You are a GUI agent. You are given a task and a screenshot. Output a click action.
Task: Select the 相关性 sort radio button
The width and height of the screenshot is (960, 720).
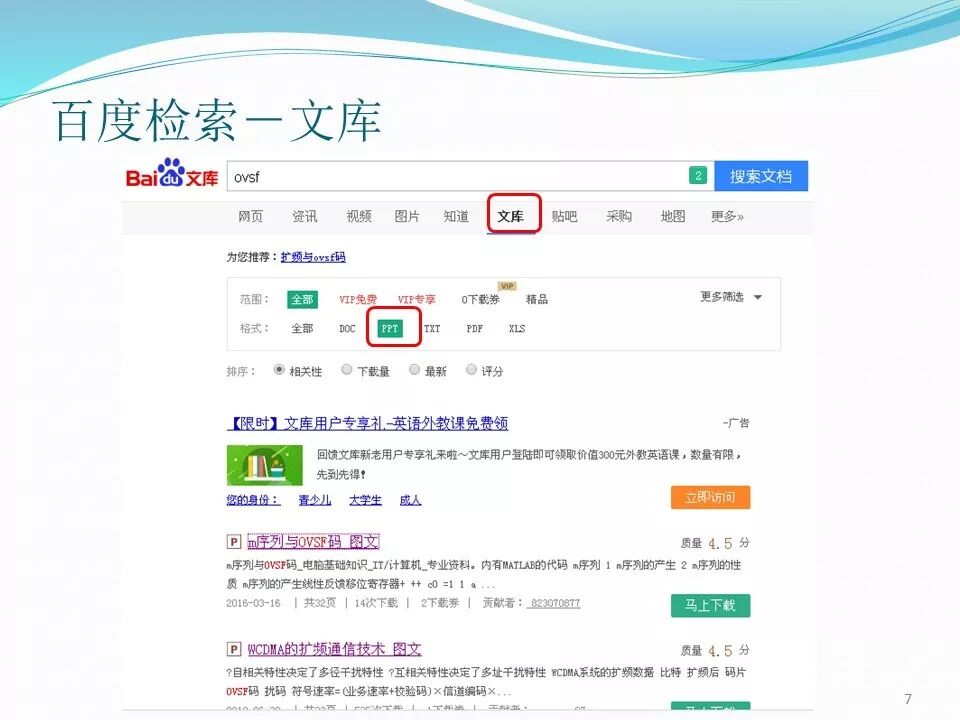[279, 370]
